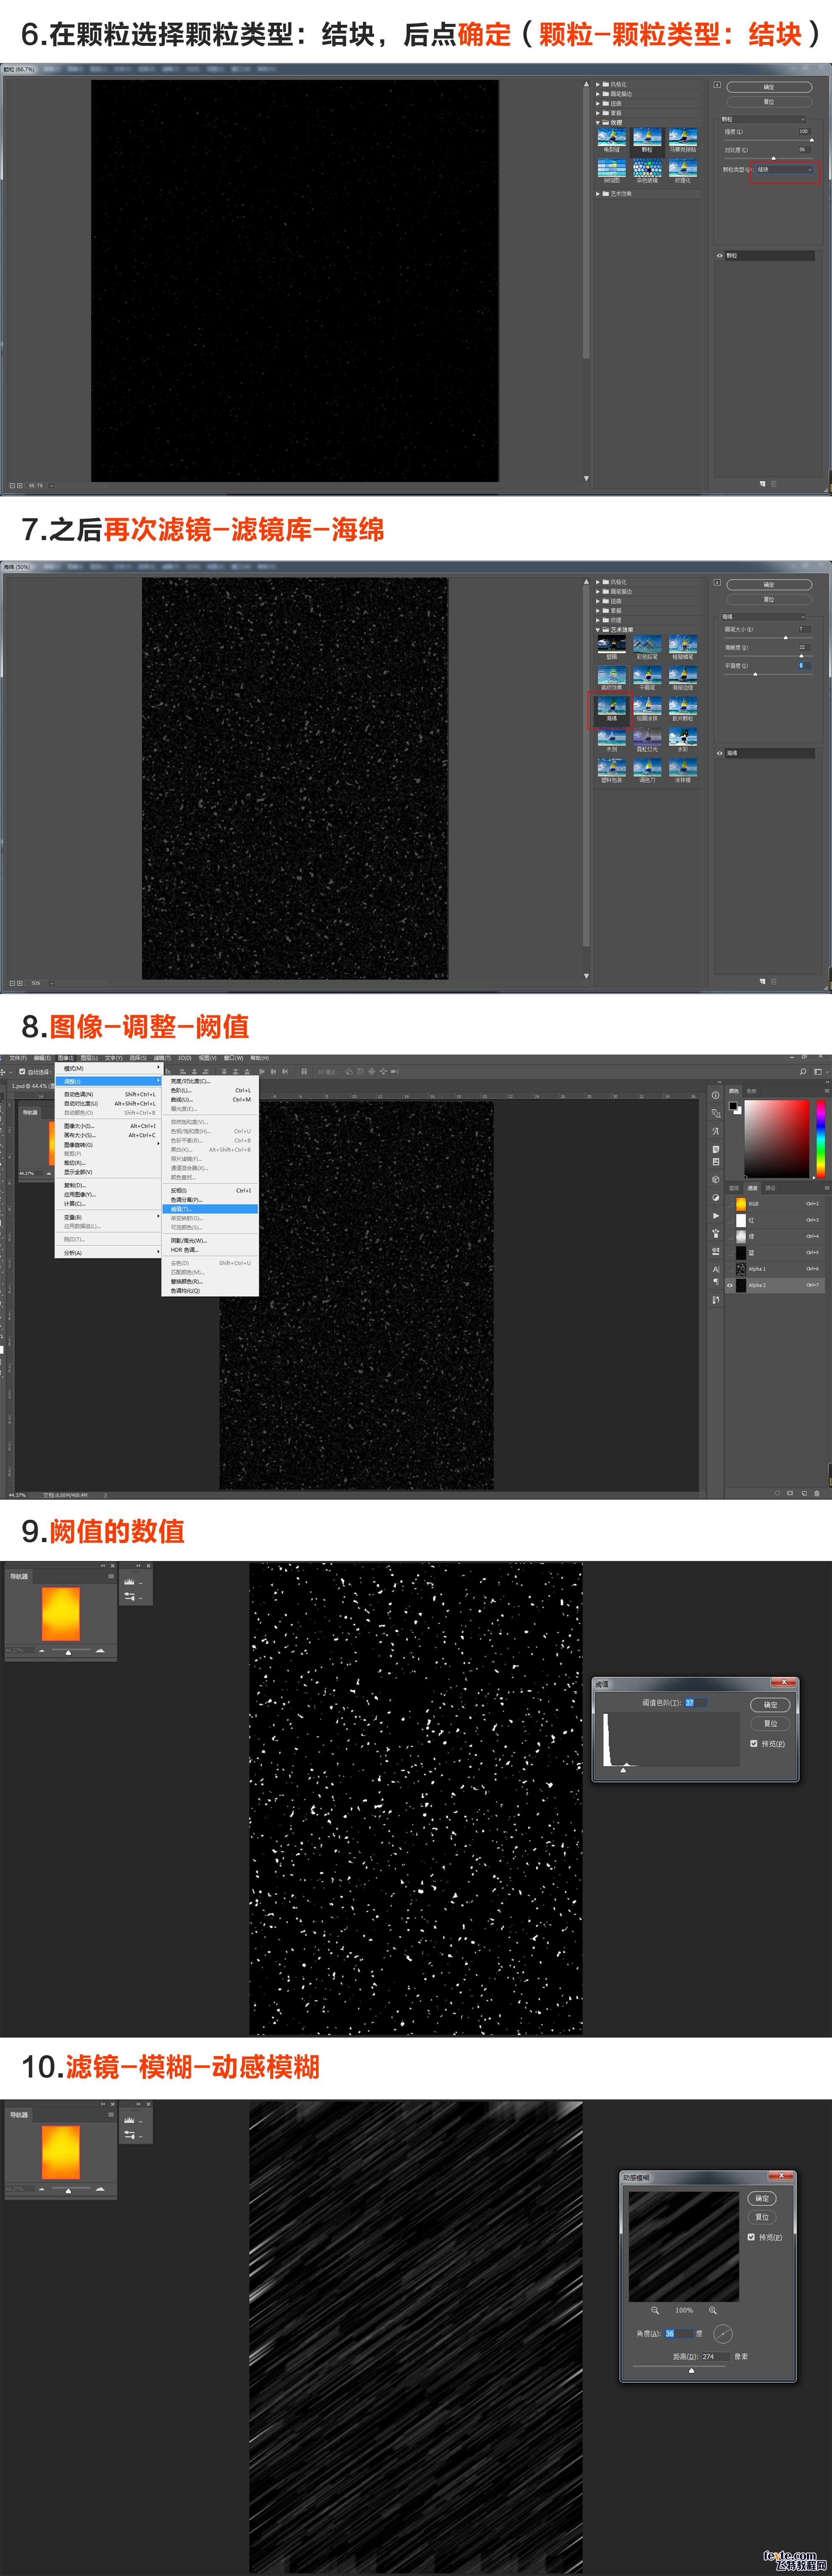Uncheck 预览 in the Threshold dialog
This screenshot has height=2576, width=832.
pos(754,1743)
